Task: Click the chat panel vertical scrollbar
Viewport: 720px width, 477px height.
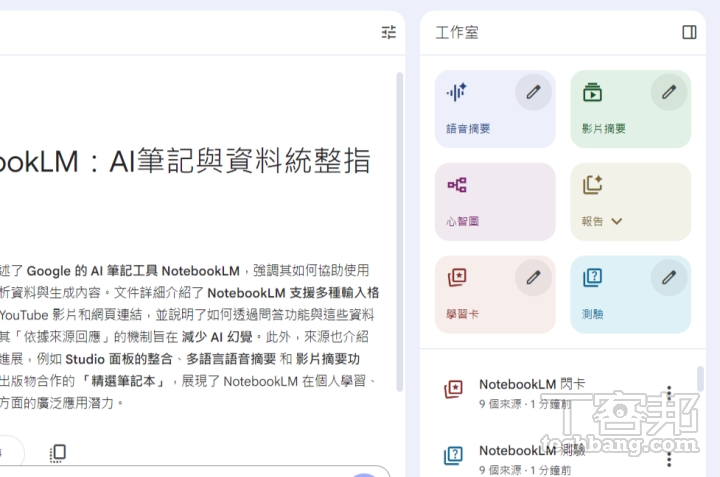Action: (x=399, y=232)
